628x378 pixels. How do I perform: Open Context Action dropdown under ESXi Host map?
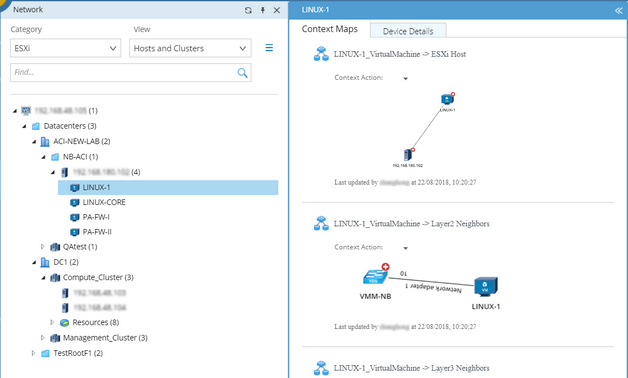tap(405, 78)
